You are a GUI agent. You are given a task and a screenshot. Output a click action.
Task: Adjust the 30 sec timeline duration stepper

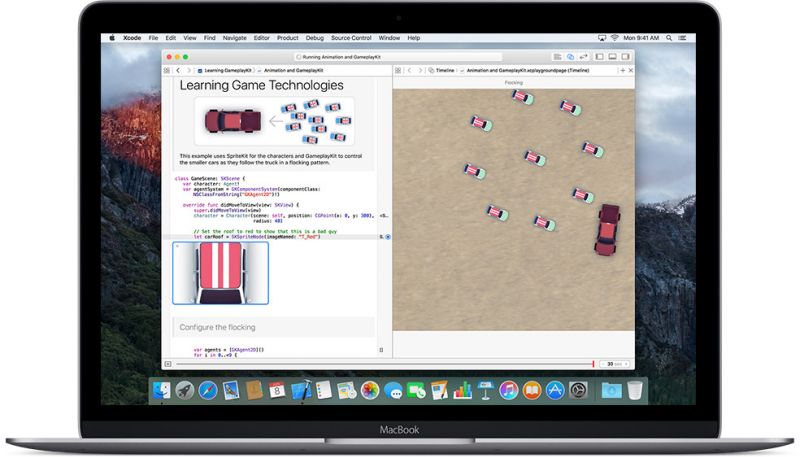tap(614, 364)
